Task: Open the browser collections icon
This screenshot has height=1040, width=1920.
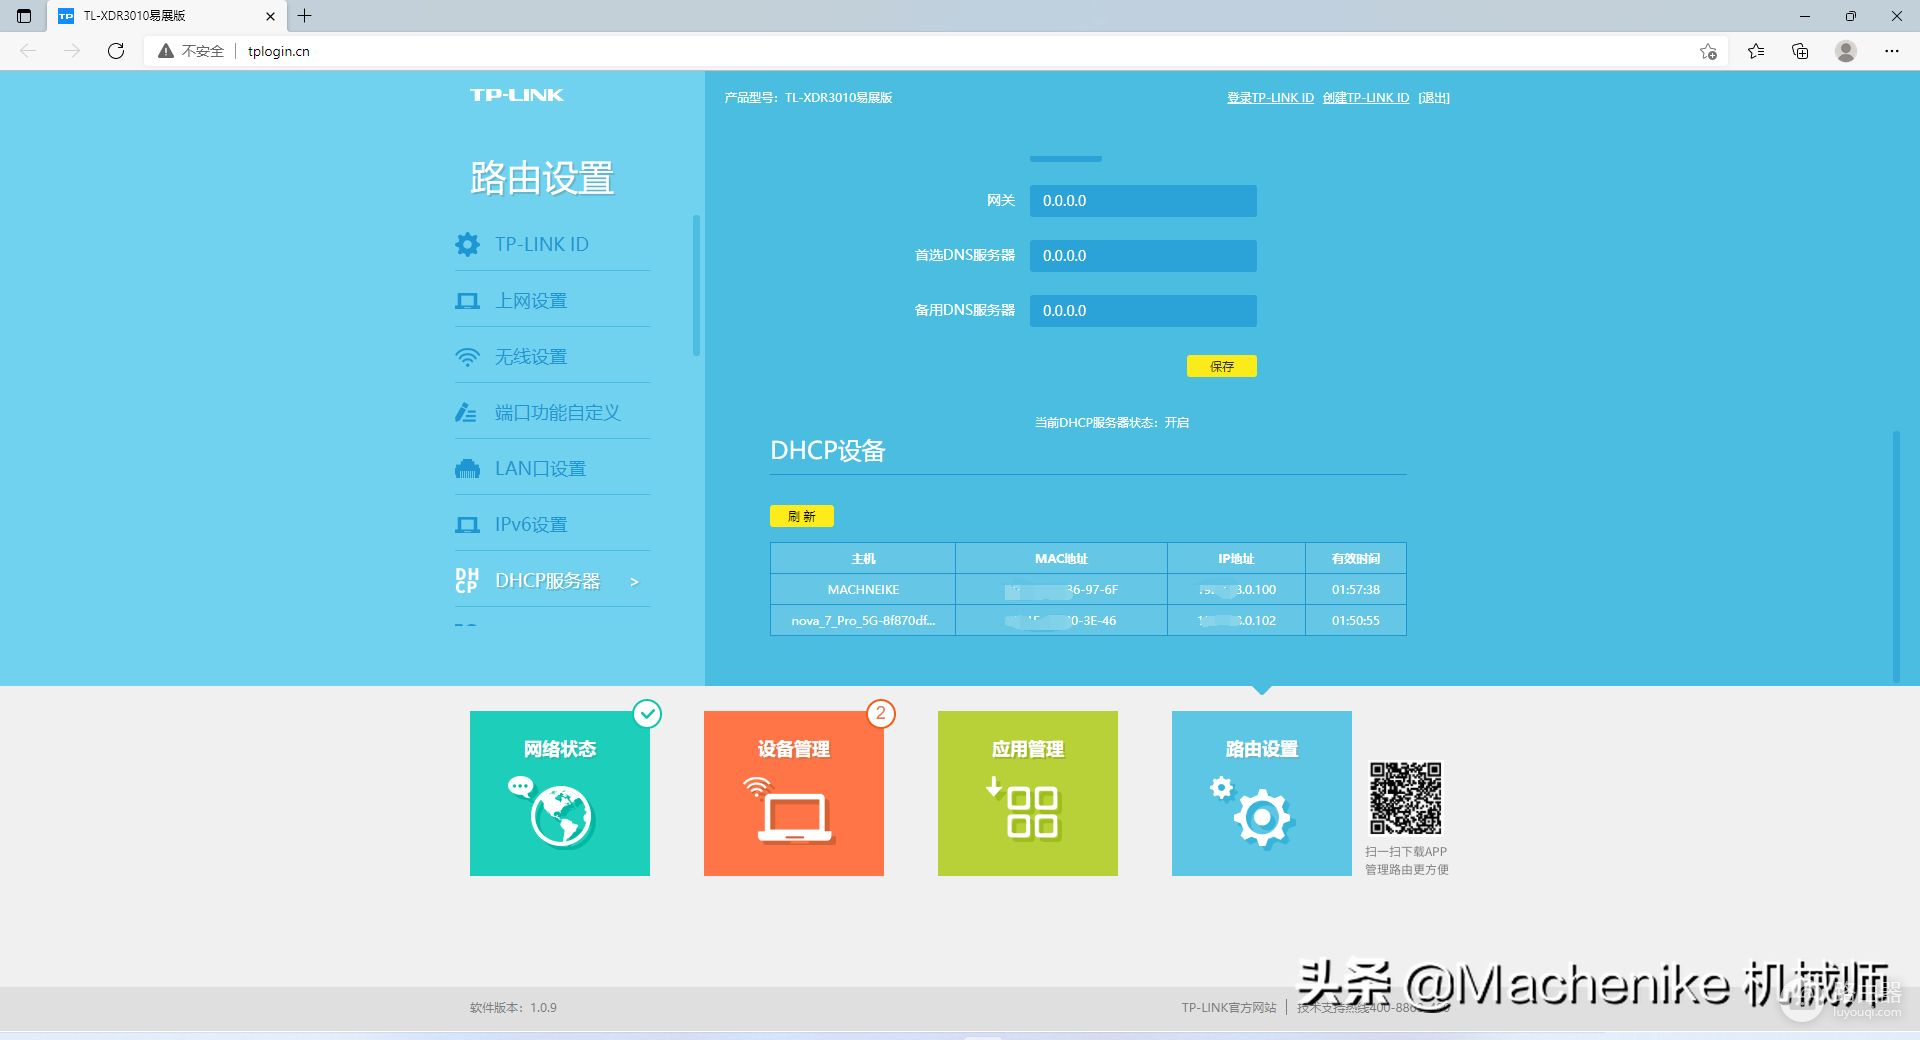Action: (x=1800, y=51)
